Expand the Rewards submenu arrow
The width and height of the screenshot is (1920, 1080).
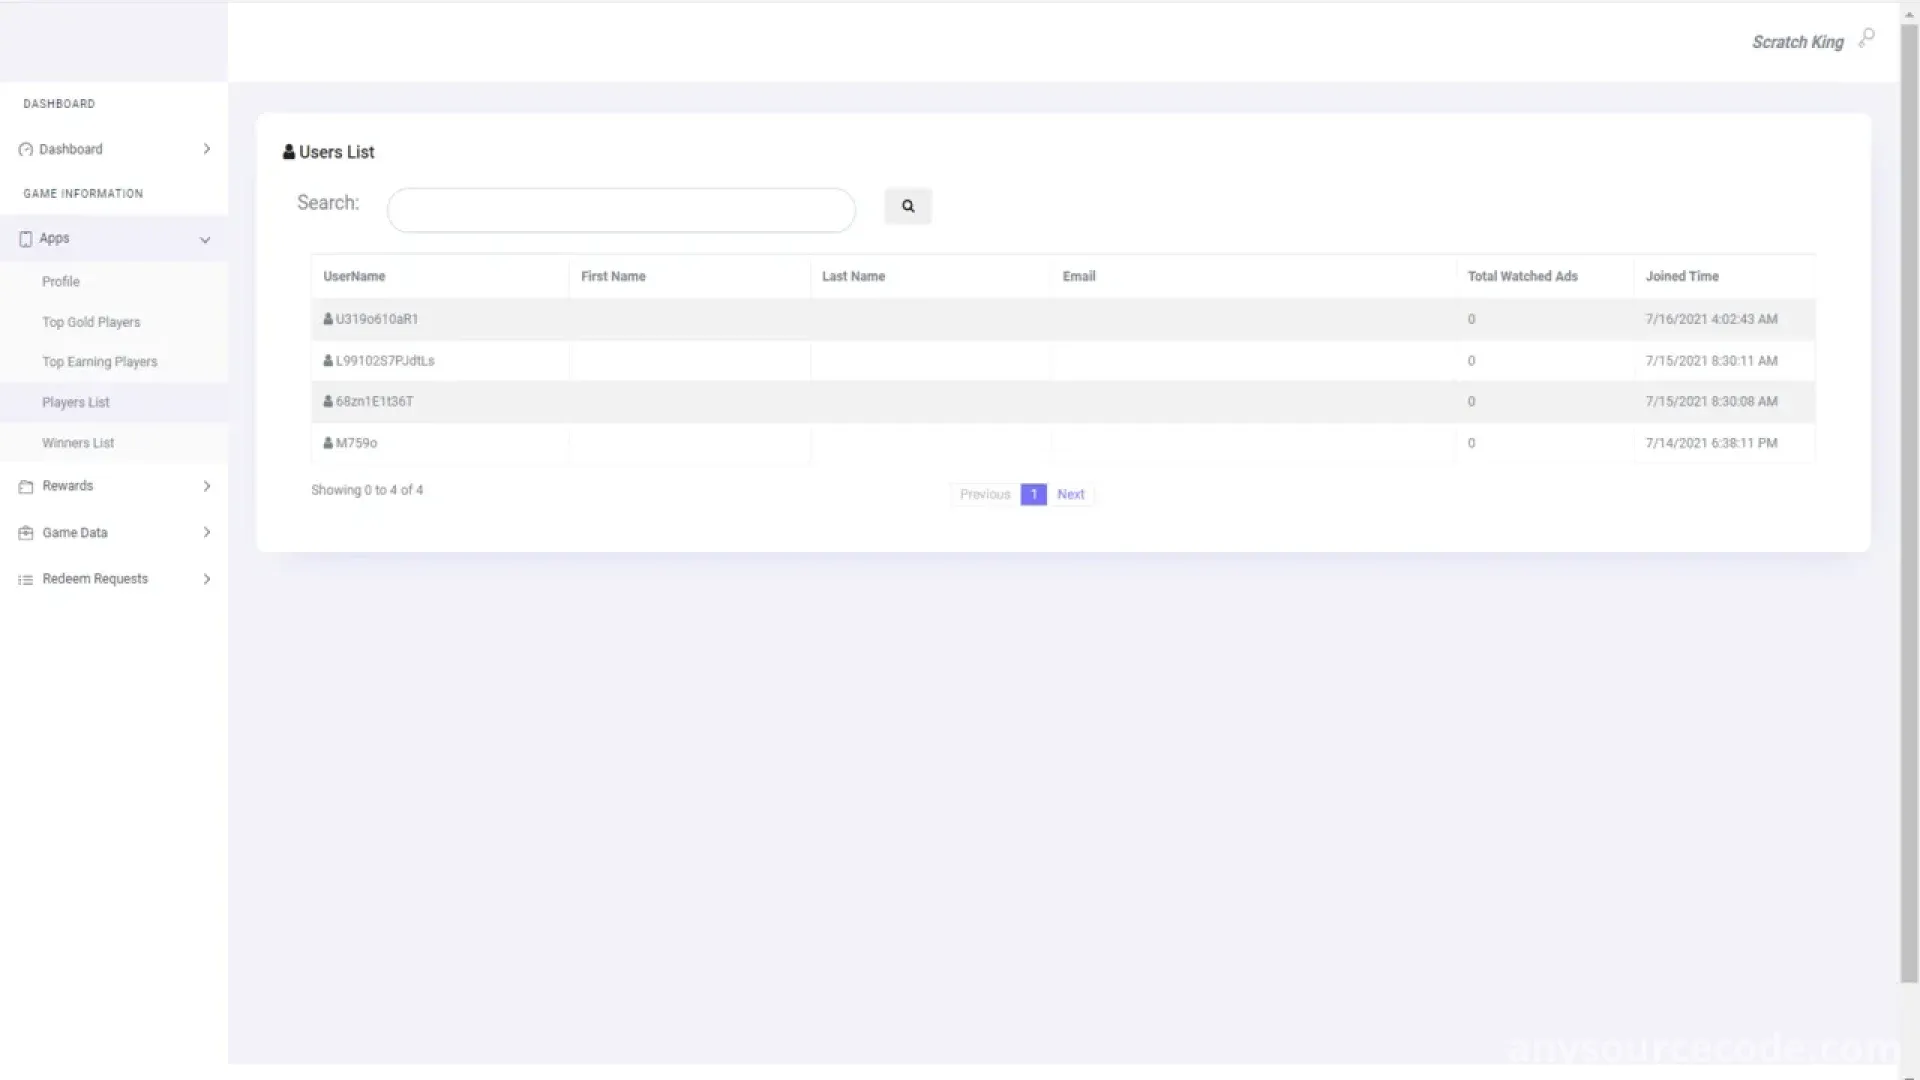tap(207, 486)
